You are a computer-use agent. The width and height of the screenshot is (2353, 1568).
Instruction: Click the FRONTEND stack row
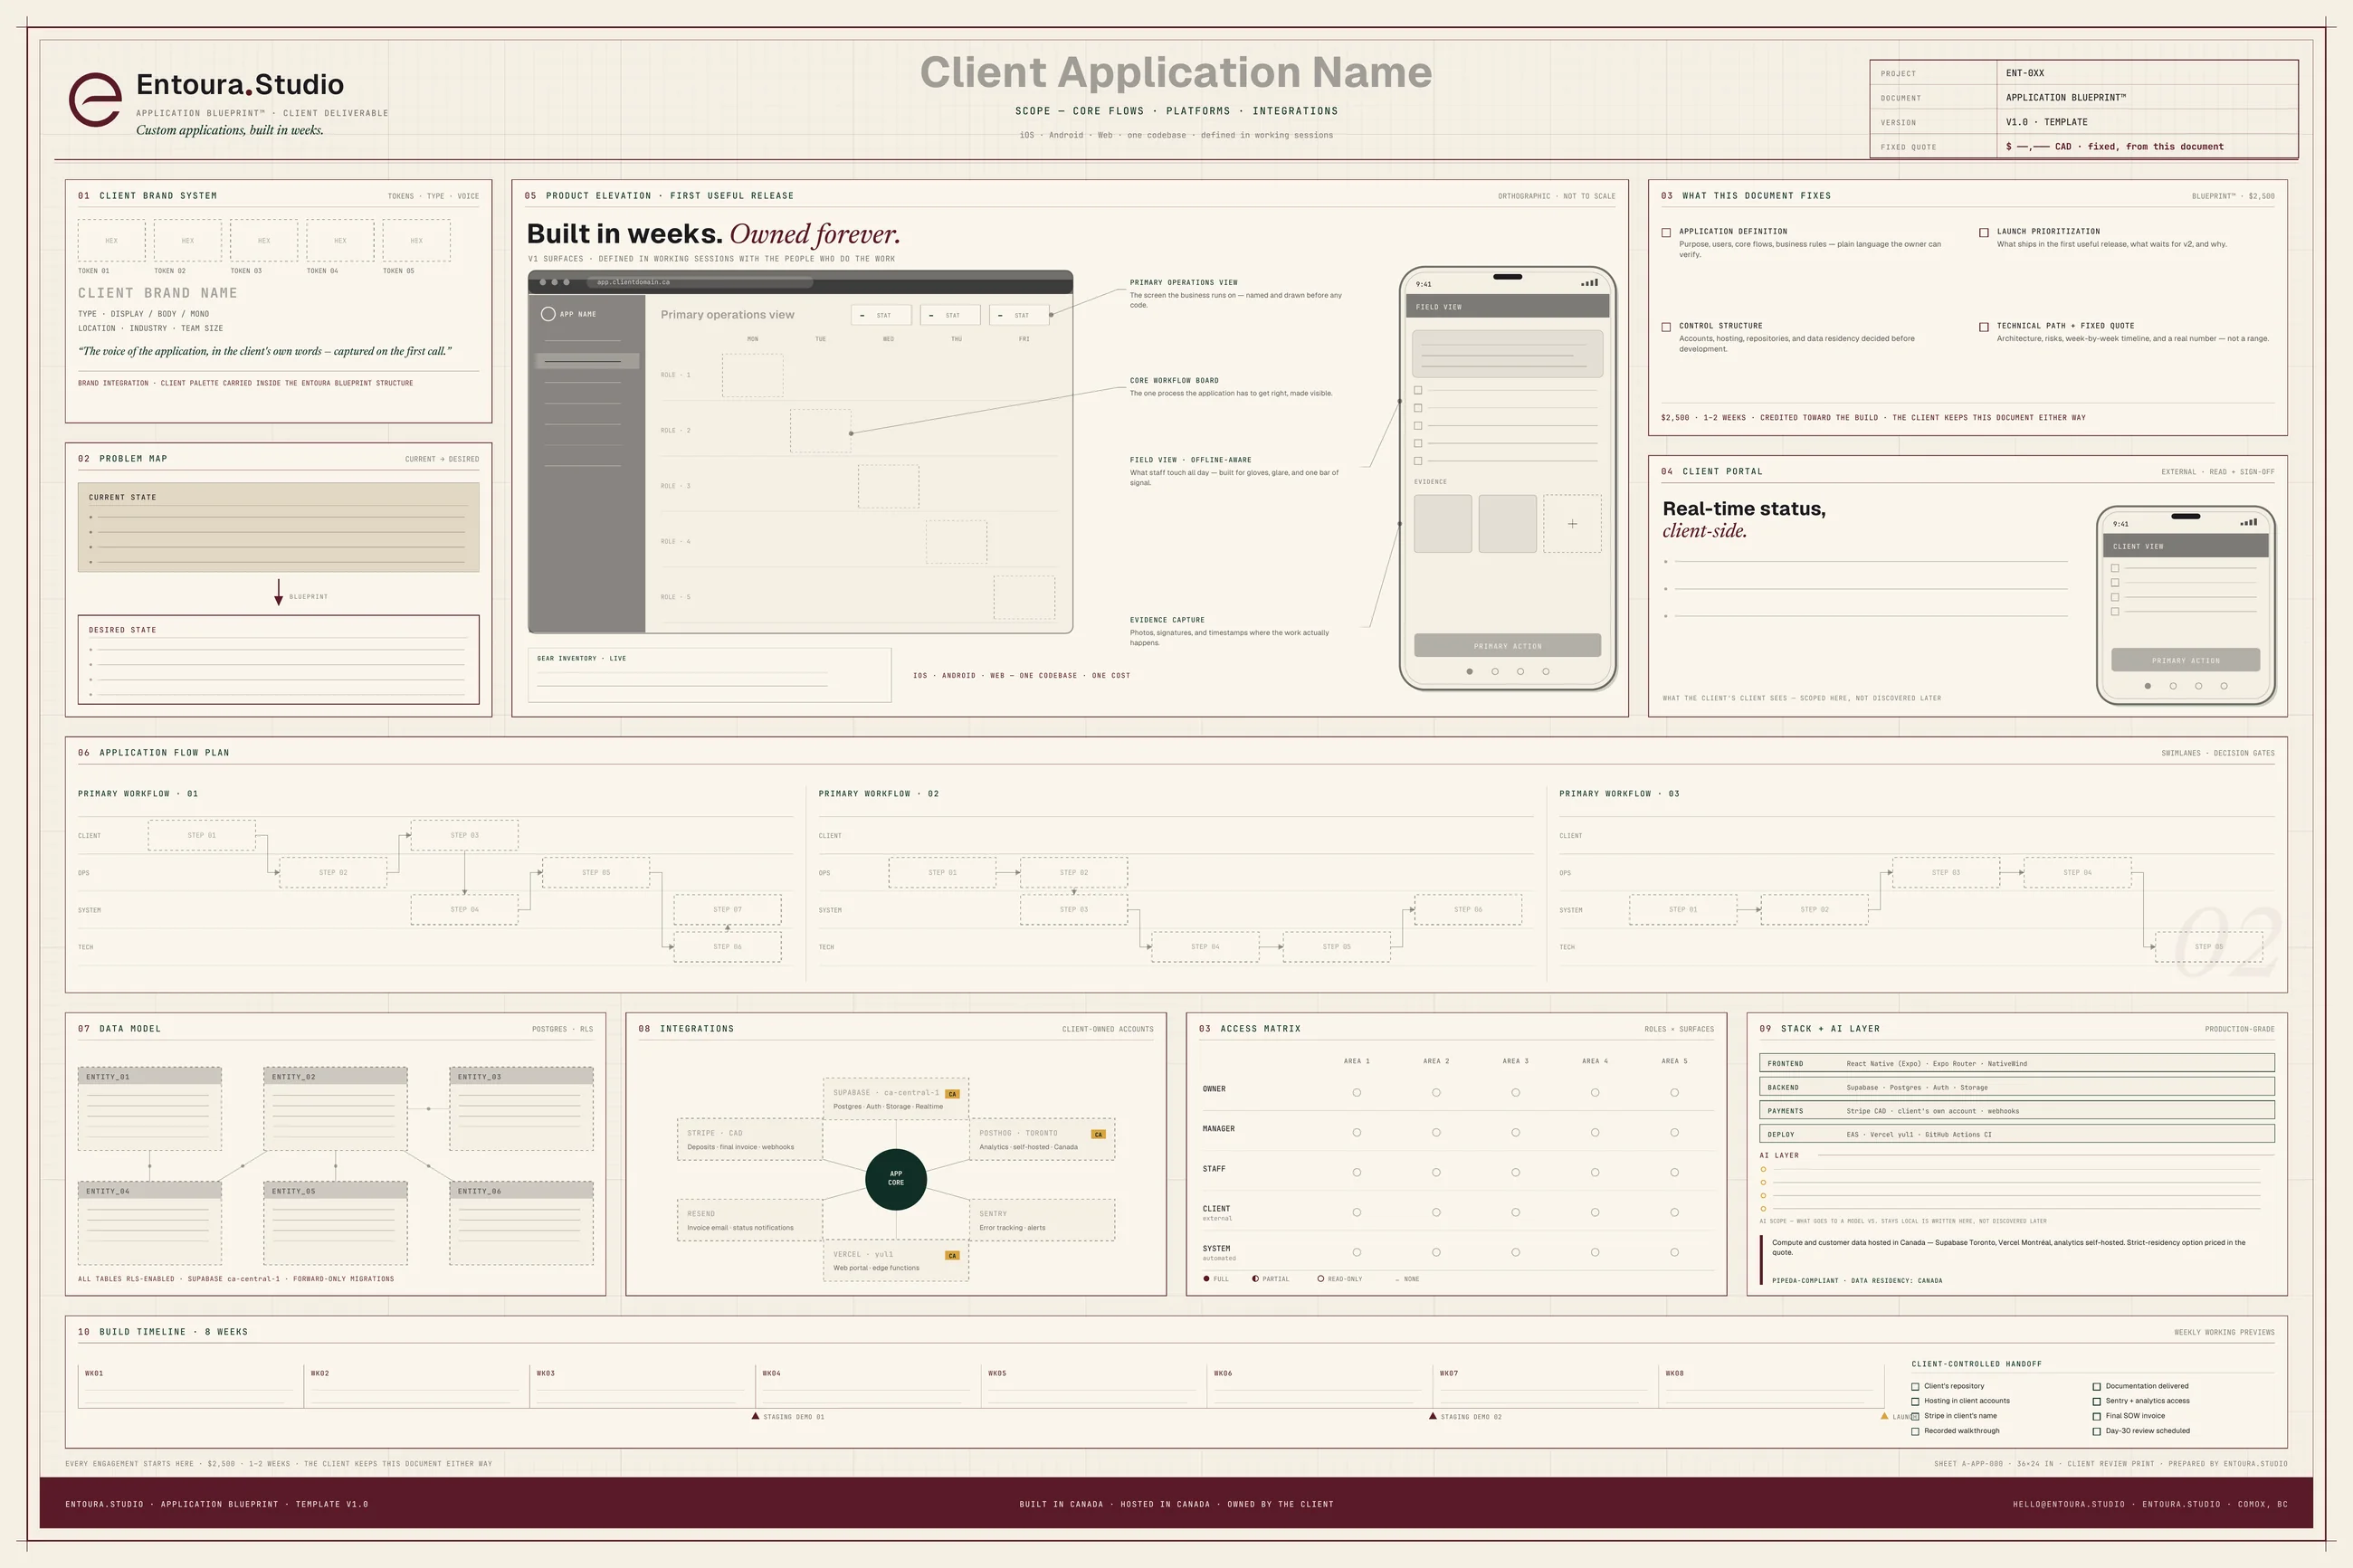pyautogui.click(x=2016, y=1063)
